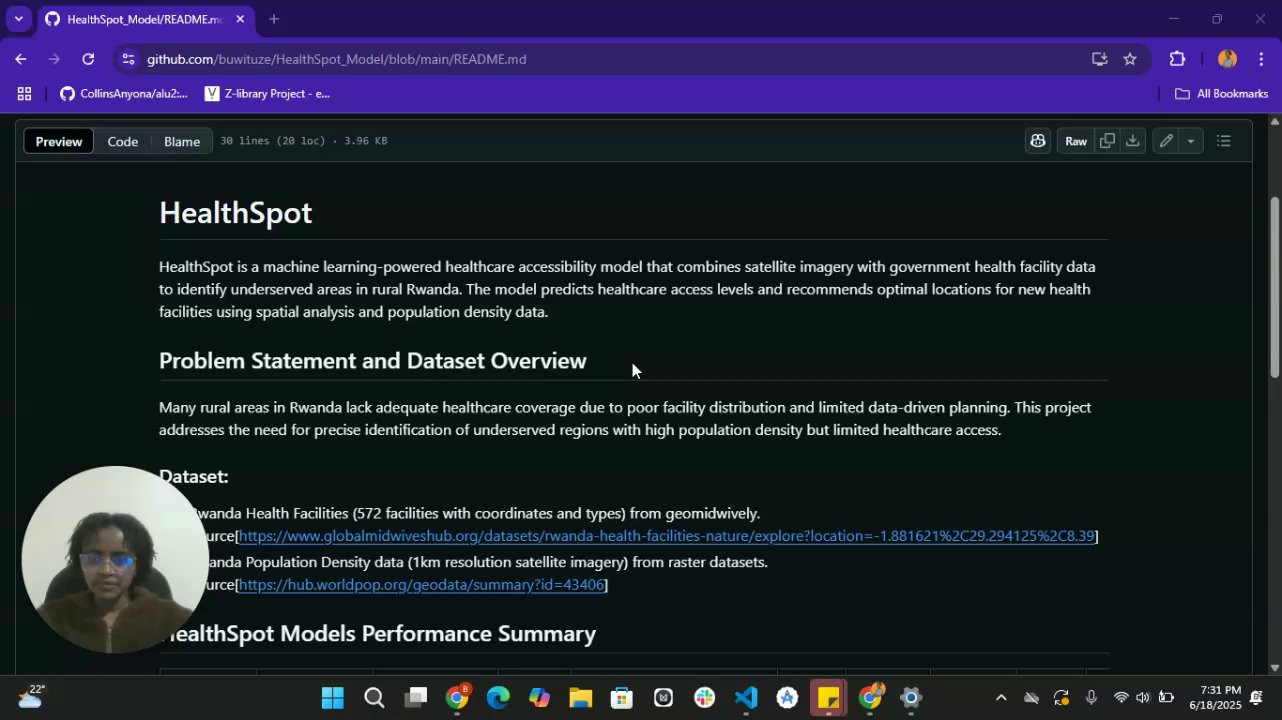Close the HealthSpot_Model README browser tab
The image size is (1282, 720).
[x=240, y=19]
